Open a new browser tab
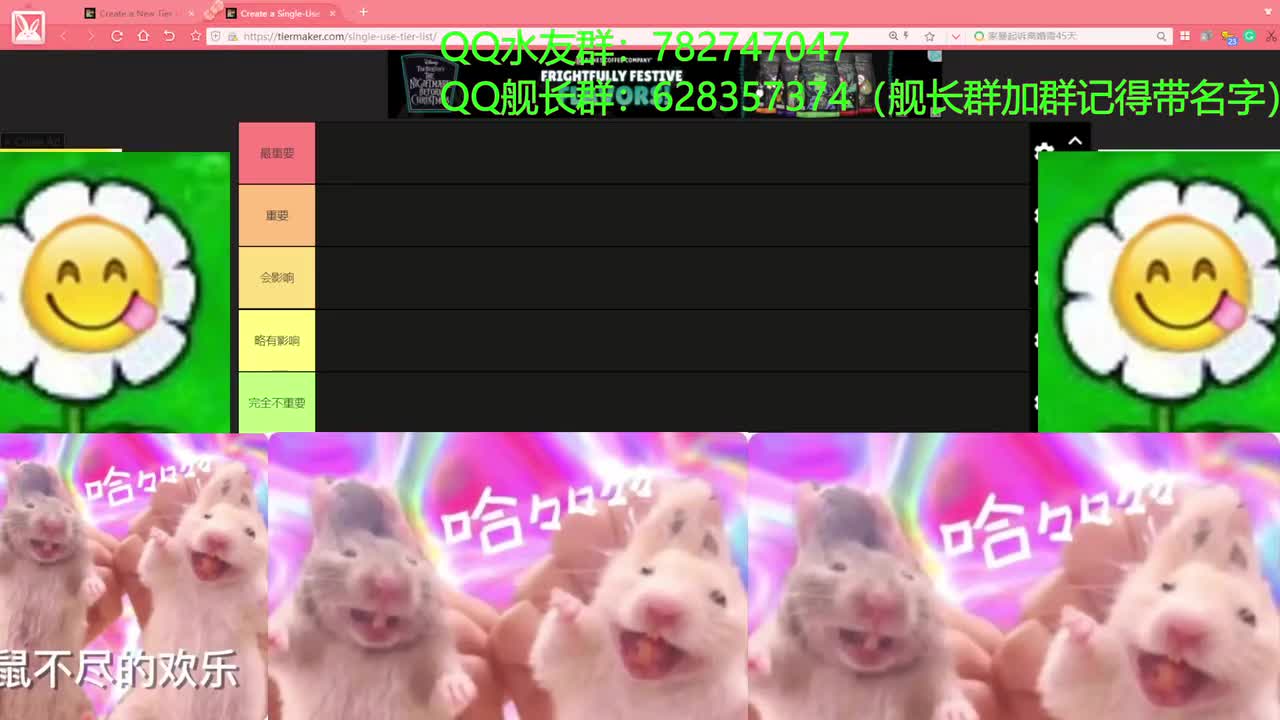 pyautogui.click(x=363, y=12)
